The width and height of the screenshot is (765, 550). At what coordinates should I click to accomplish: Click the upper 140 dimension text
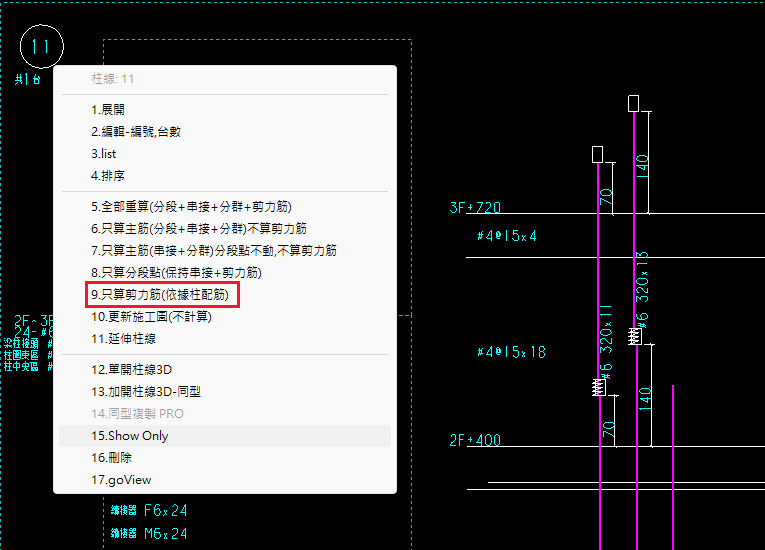[643, 166]
